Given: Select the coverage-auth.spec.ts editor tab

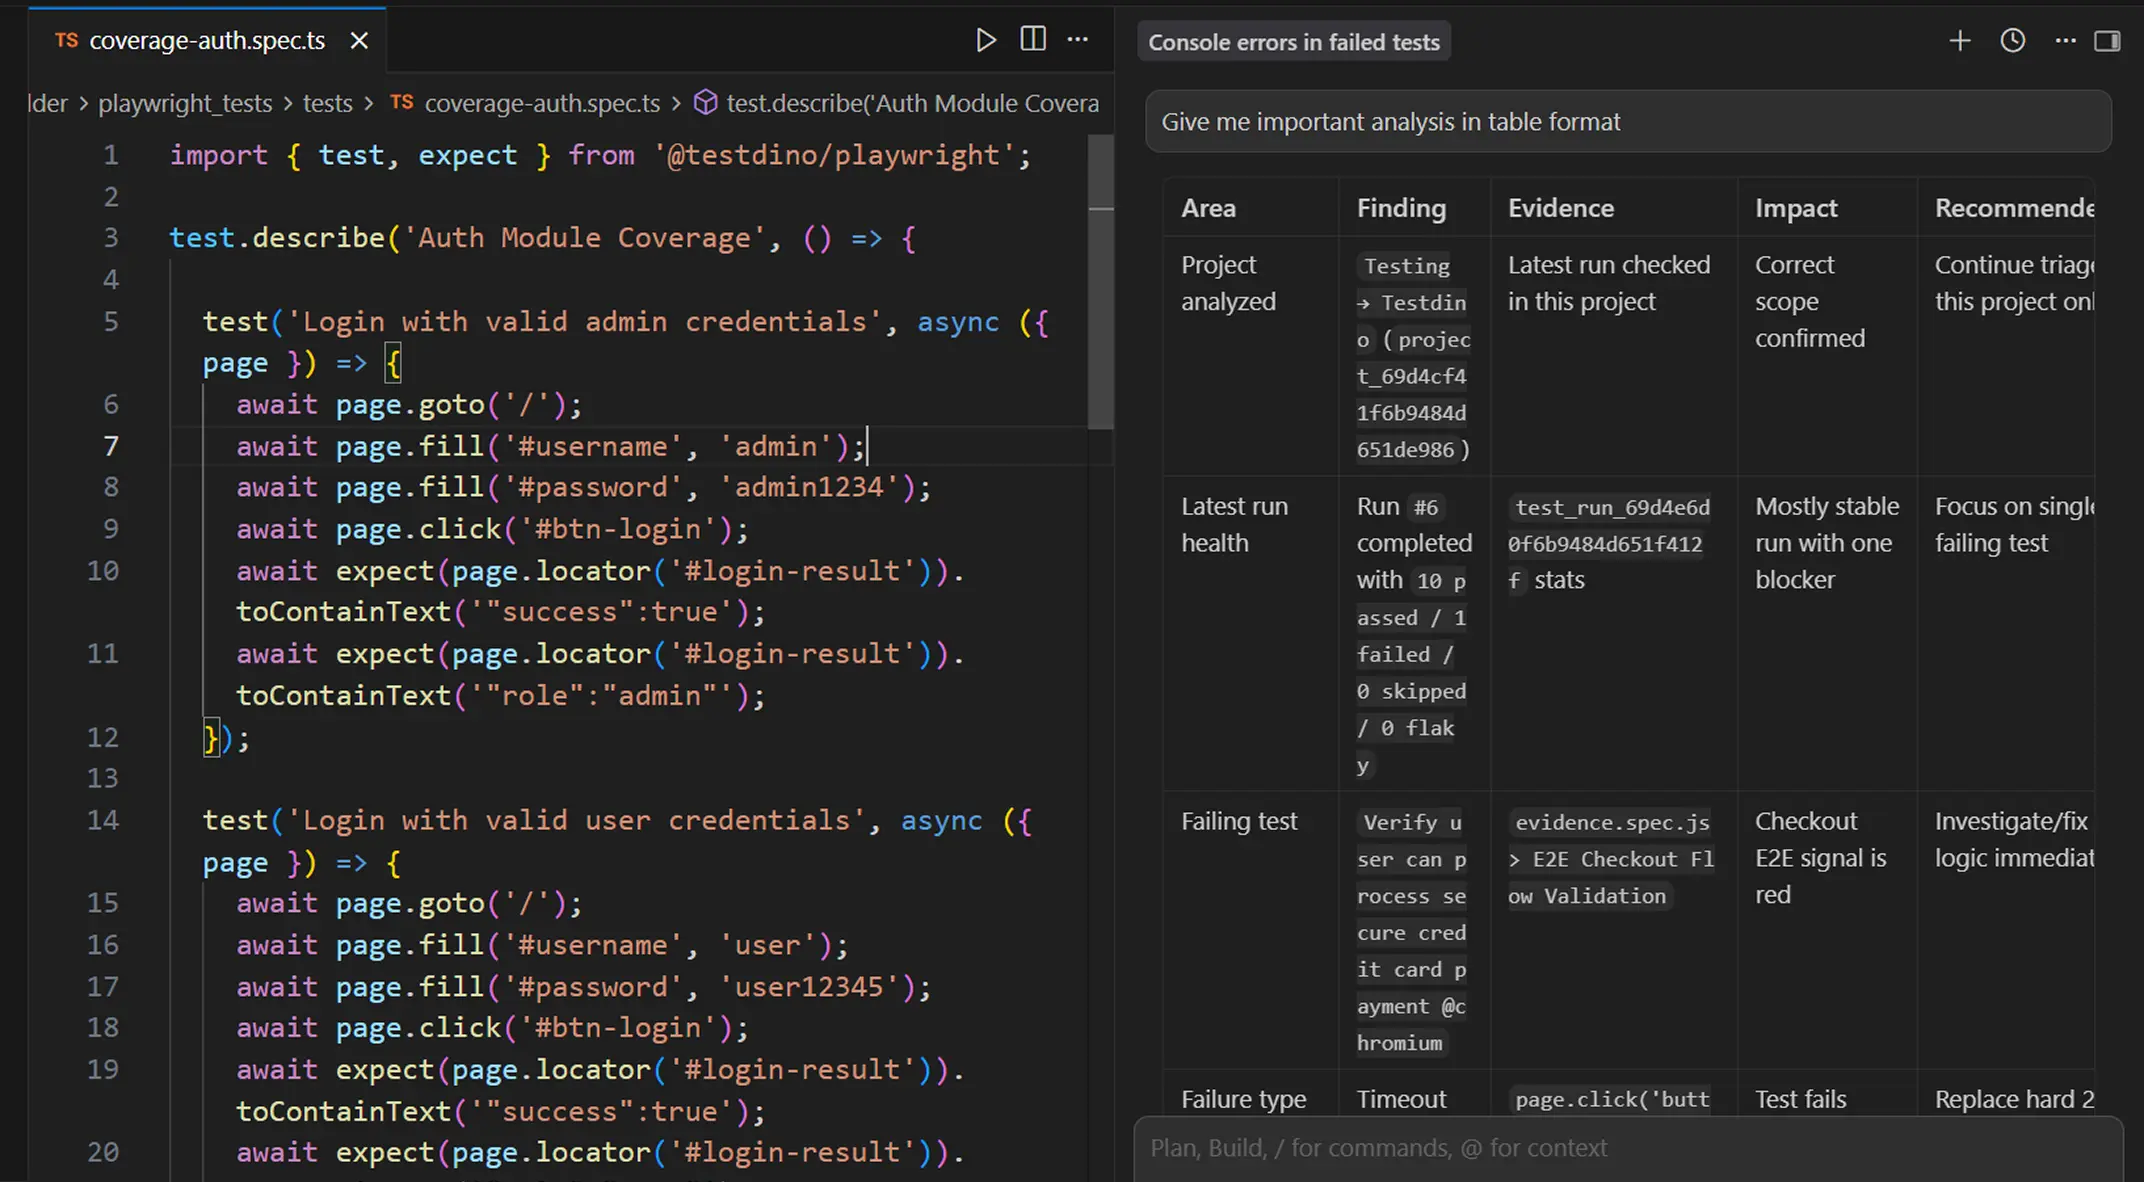Looking at the screenshot, I should pos(208,40).
